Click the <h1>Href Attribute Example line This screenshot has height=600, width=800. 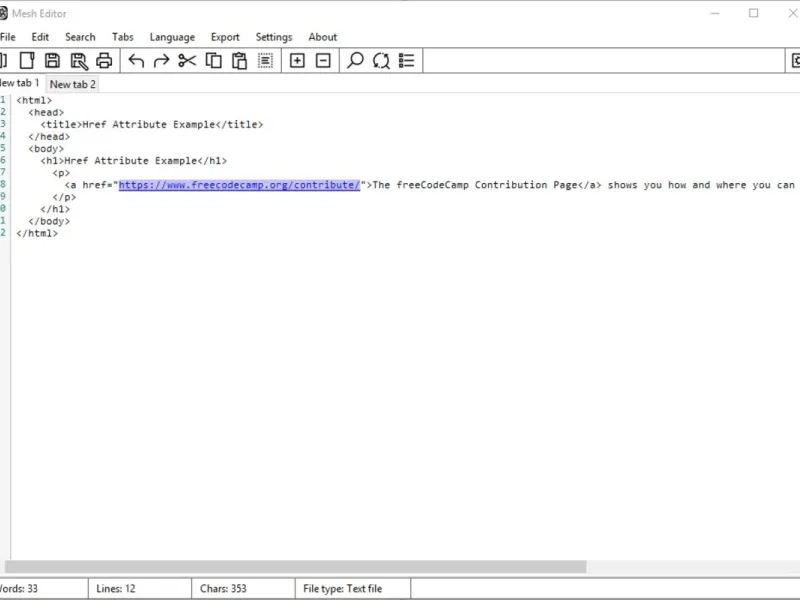[134, 161]
